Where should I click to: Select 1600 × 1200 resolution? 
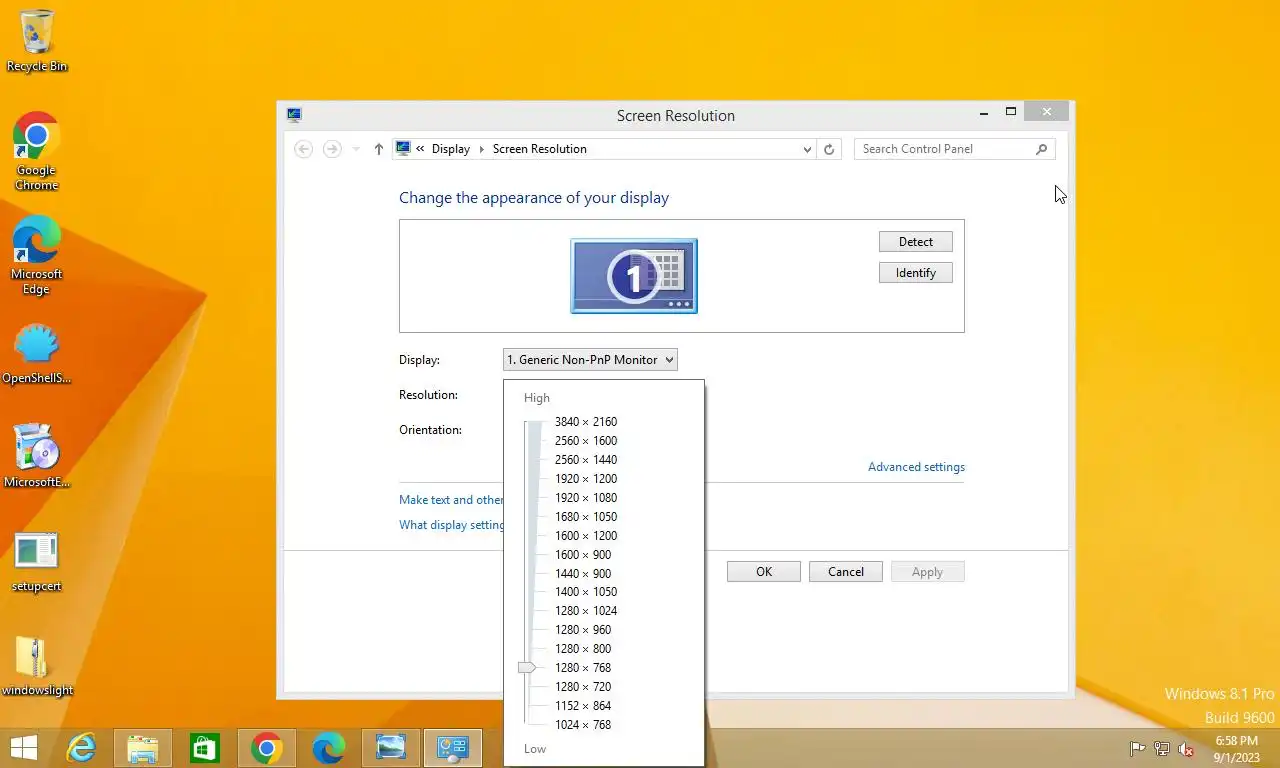pyautogui.click(x=586, y=536)
